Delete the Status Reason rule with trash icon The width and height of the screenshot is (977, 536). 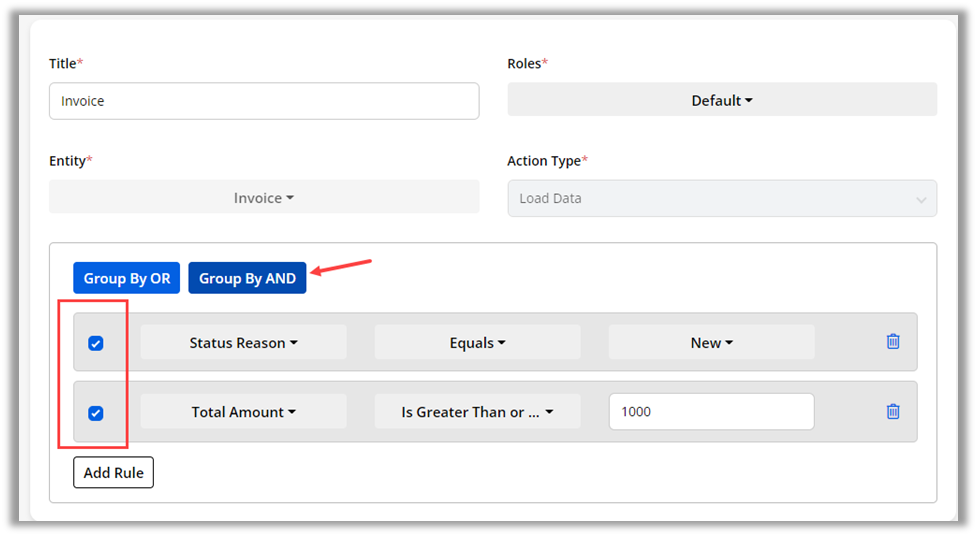[x=893, y=342]
